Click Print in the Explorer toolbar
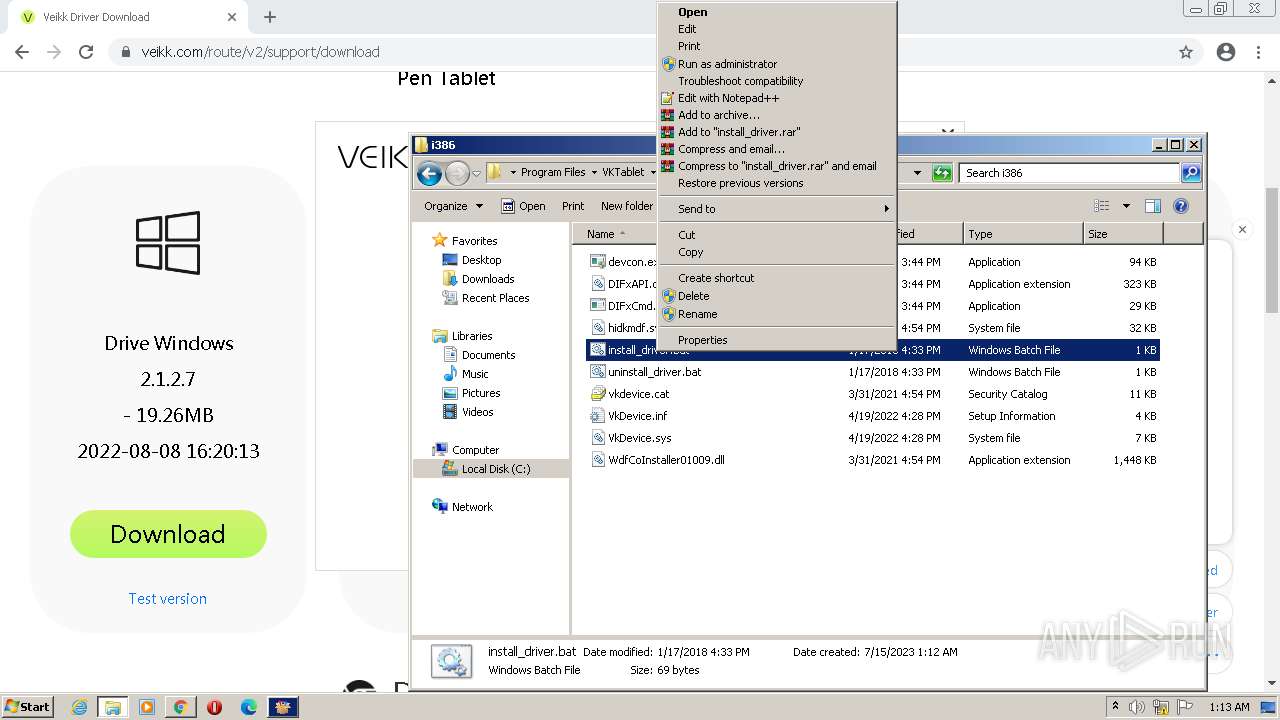The height and width of the screenshot is (720, 1280). click(573, 206)
